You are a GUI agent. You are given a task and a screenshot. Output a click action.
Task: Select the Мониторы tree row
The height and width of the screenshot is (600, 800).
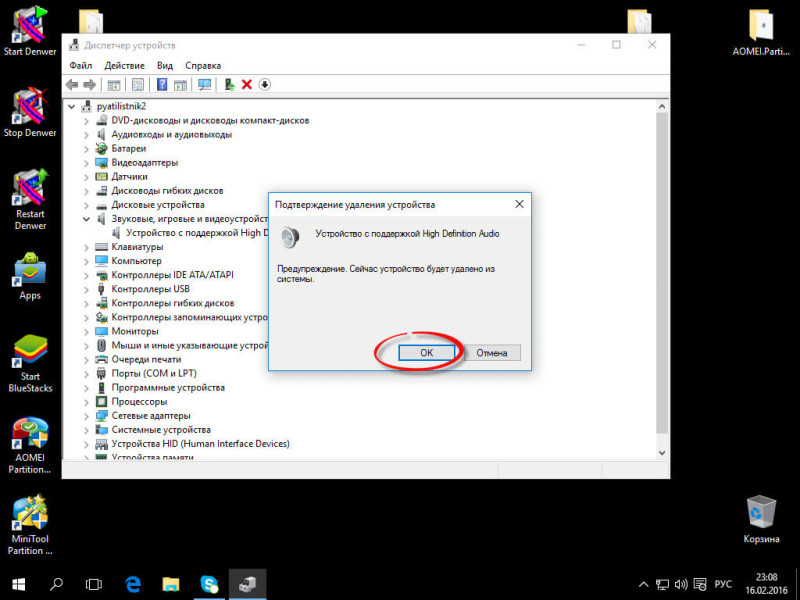135,332
